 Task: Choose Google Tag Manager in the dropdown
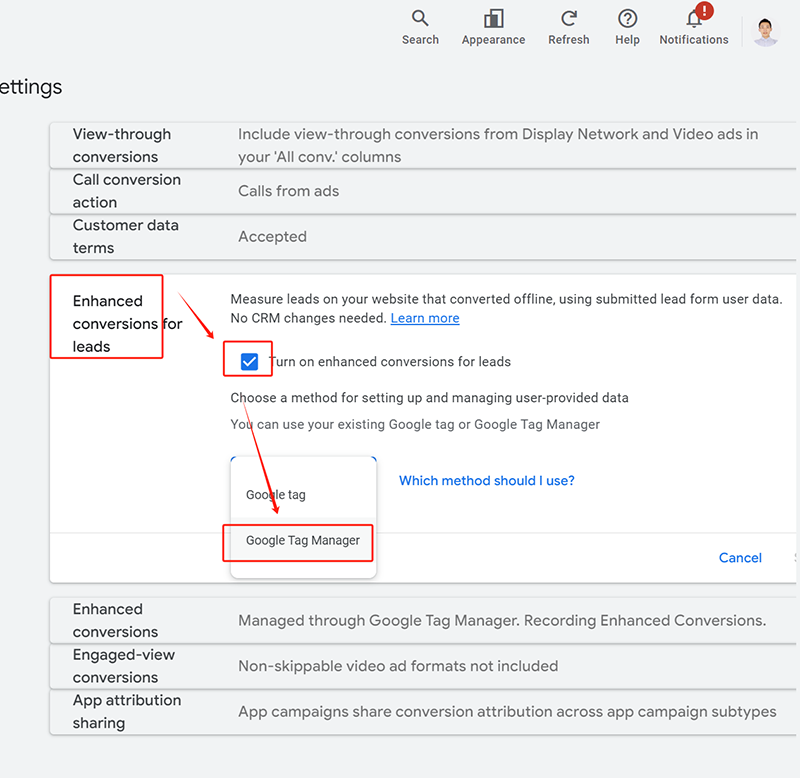point(303,541)
